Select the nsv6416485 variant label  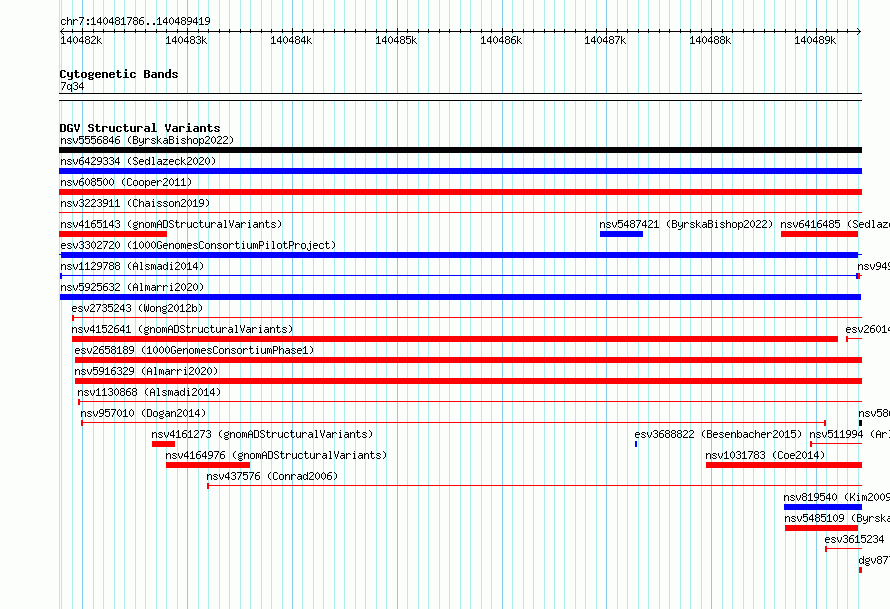pyautogui.click(x=835, y=224)
